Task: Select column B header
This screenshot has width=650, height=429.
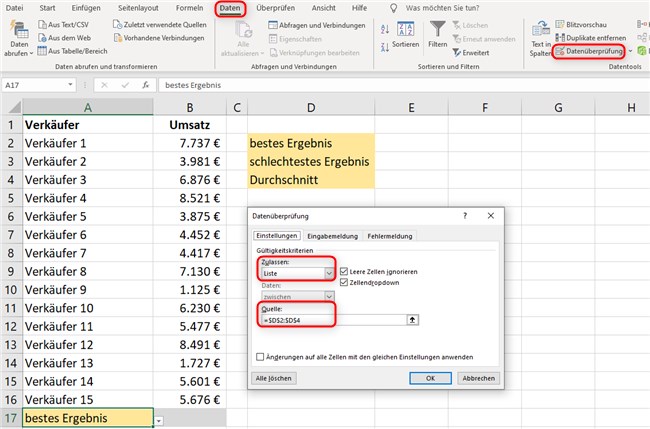Action: [190, 107]
